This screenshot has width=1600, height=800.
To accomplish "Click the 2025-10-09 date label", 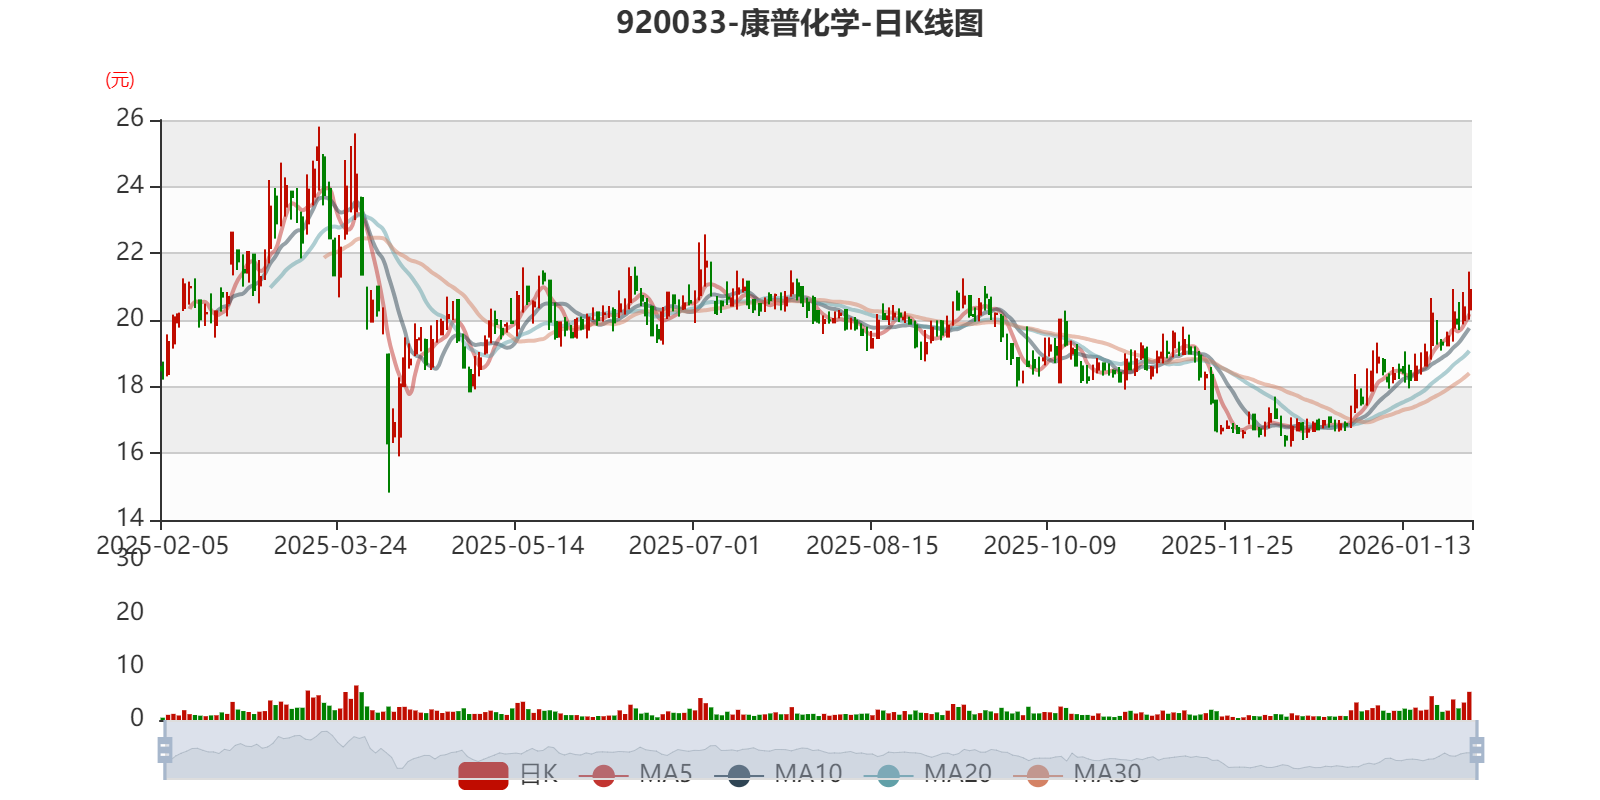I will (x=1049, y=546).
